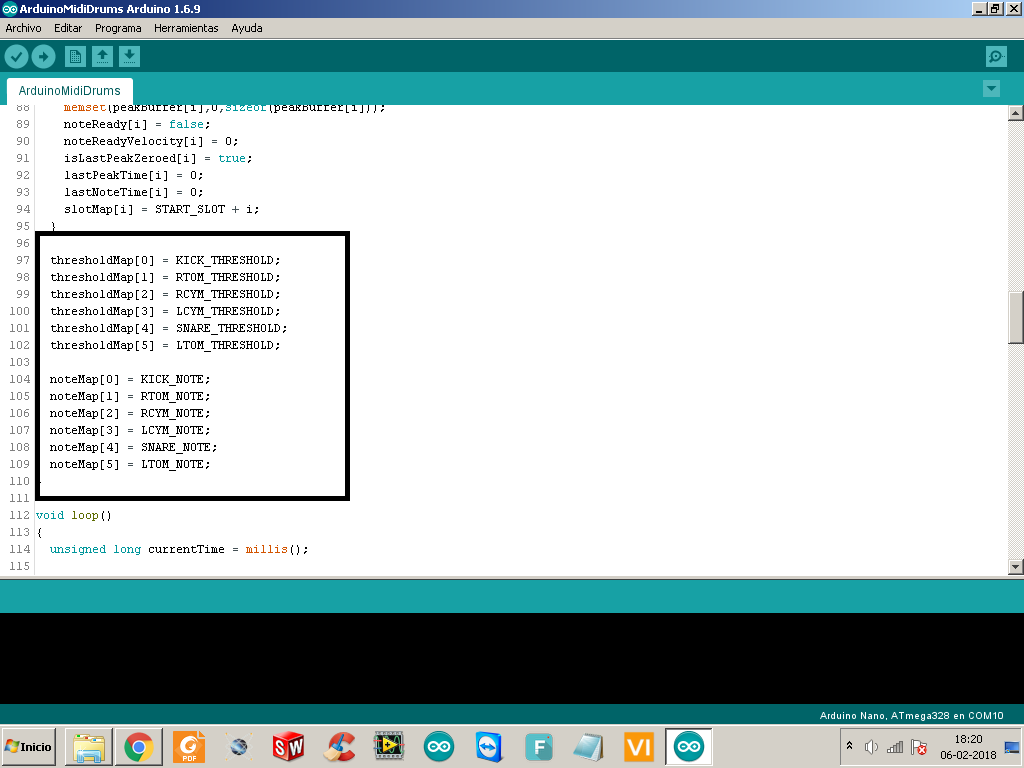
Task: Upload the sketch with the arrow button
Action: (x=43, y=56)
